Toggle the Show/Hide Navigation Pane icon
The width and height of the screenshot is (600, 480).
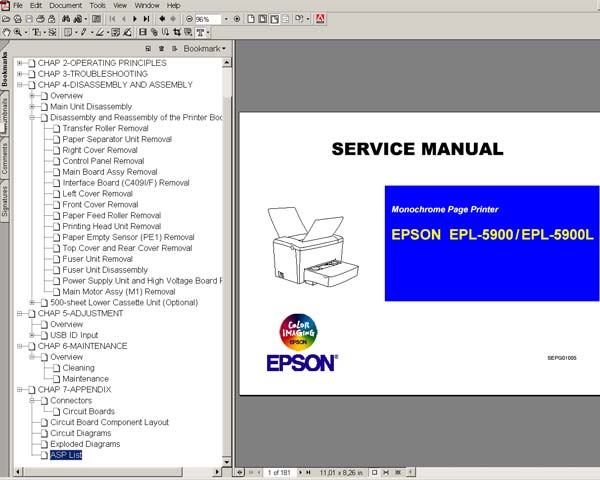[x=97, y=19]
